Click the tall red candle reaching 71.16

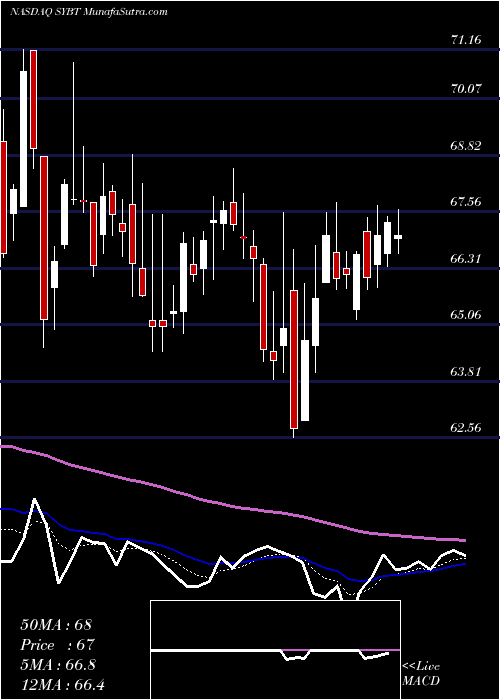33,99
